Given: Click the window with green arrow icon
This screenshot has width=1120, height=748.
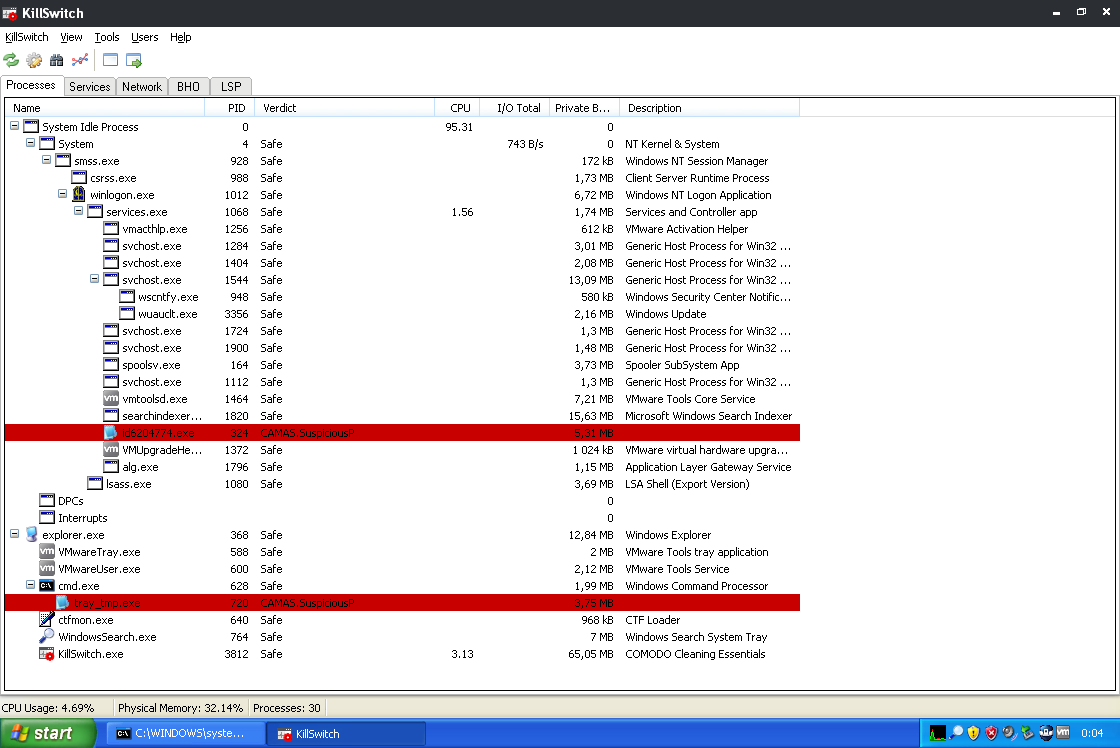Looking at the screenshot, I should [134, 60].
